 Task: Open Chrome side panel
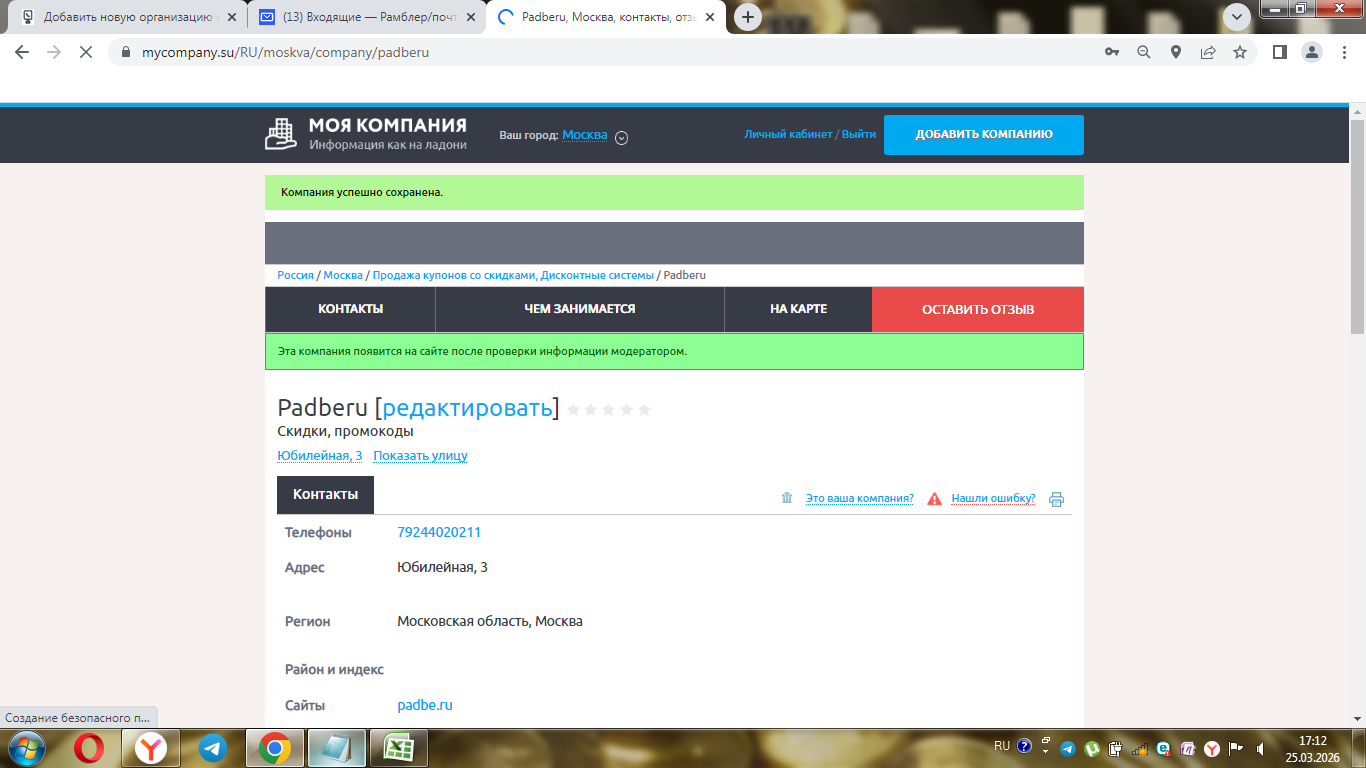tap(1279, 52)
